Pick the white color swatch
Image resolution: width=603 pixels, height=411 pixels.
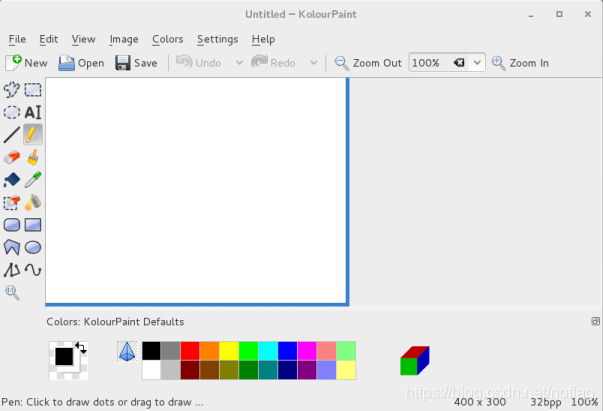coord(152,370)
